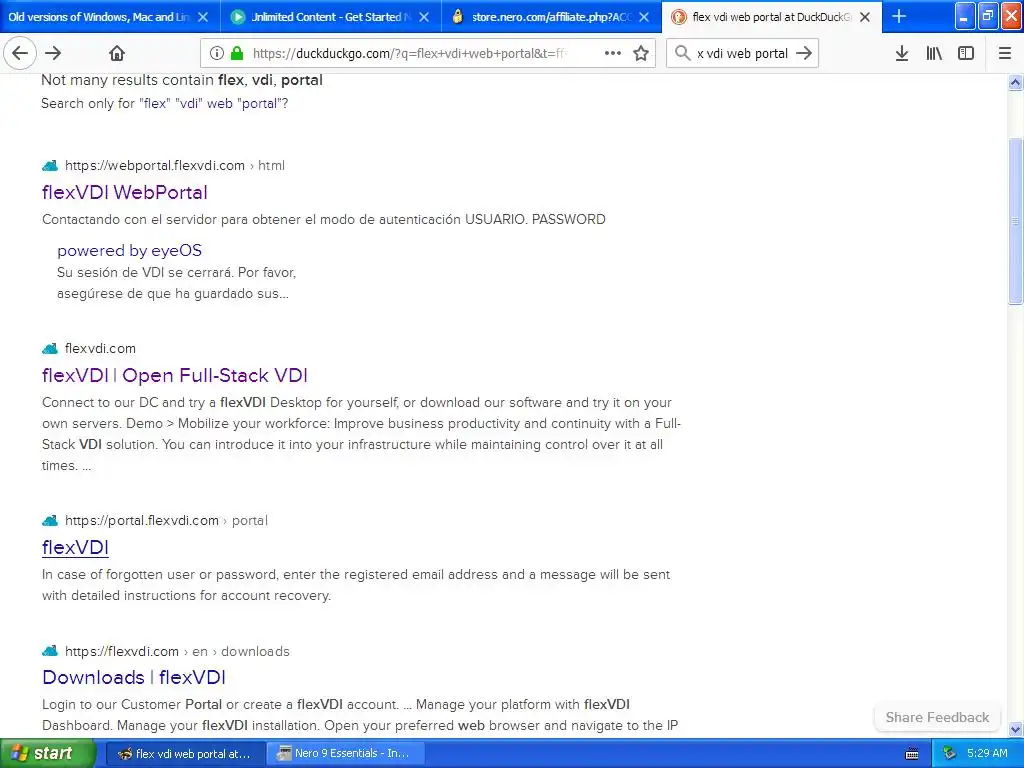Open the underlined 'flexVDI' portal result
The height and width of the screenshot is (768, 1024).
click(x=75, y=547)
